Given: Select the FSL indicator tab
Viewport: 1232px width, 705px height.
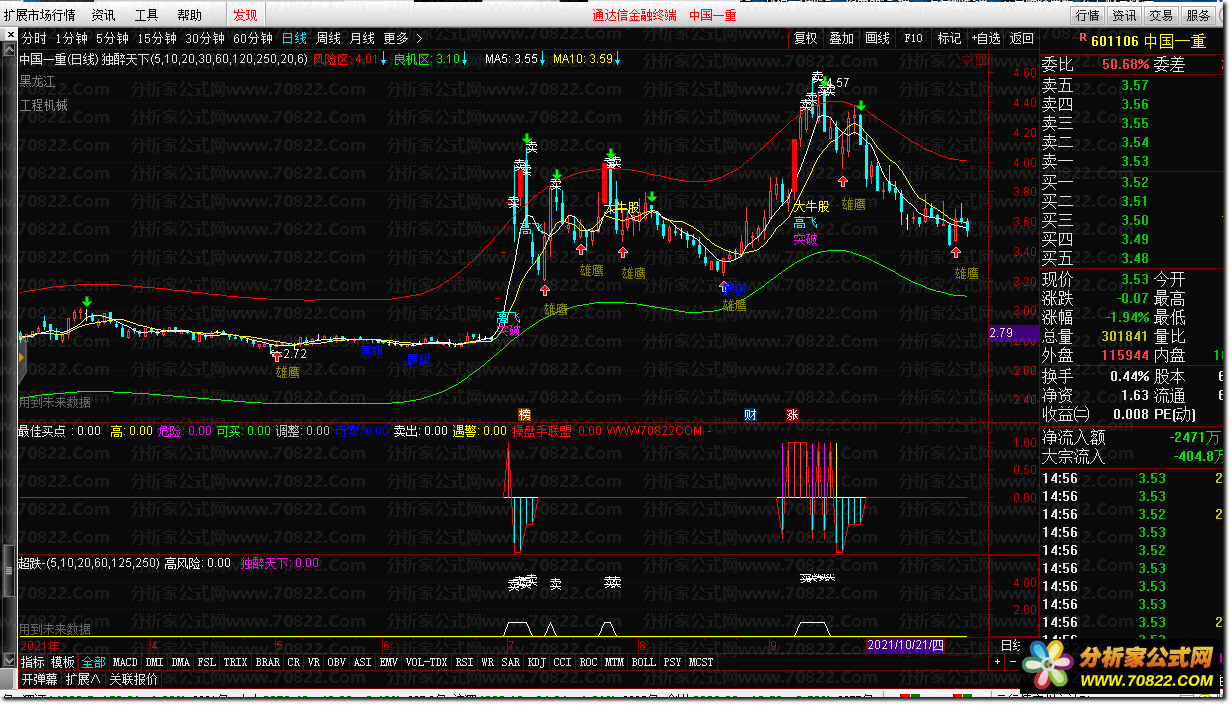Looking at the screenshot, I should [x=206, y=662].
